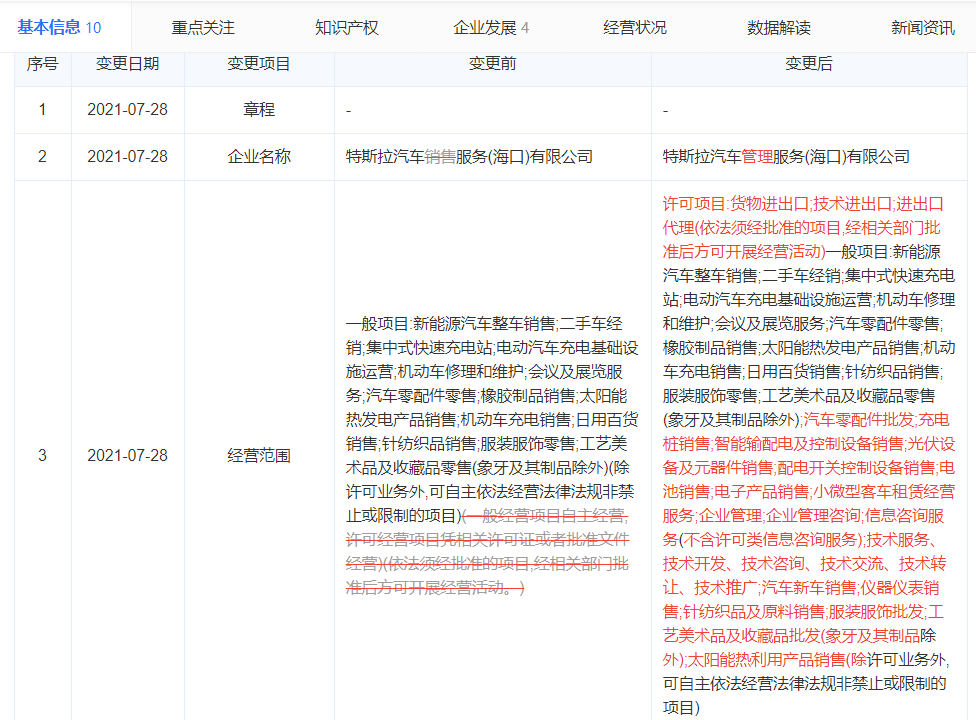Click the 章程 change item cell
The height and width of the screenshot is (720, 976).
pyautogui.click(x=259, y=110)
